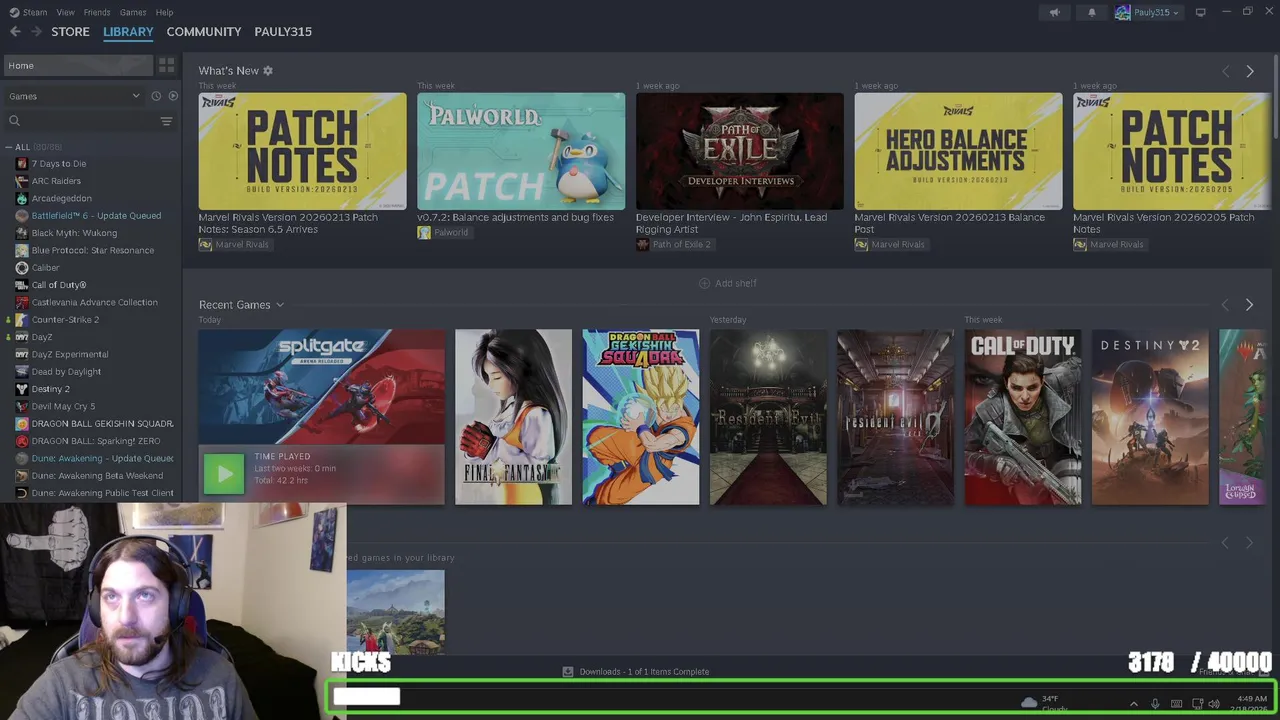Screen dimensions: 1280x720
Task: Select ARC Raiders in game list
Action: point(56,181)
